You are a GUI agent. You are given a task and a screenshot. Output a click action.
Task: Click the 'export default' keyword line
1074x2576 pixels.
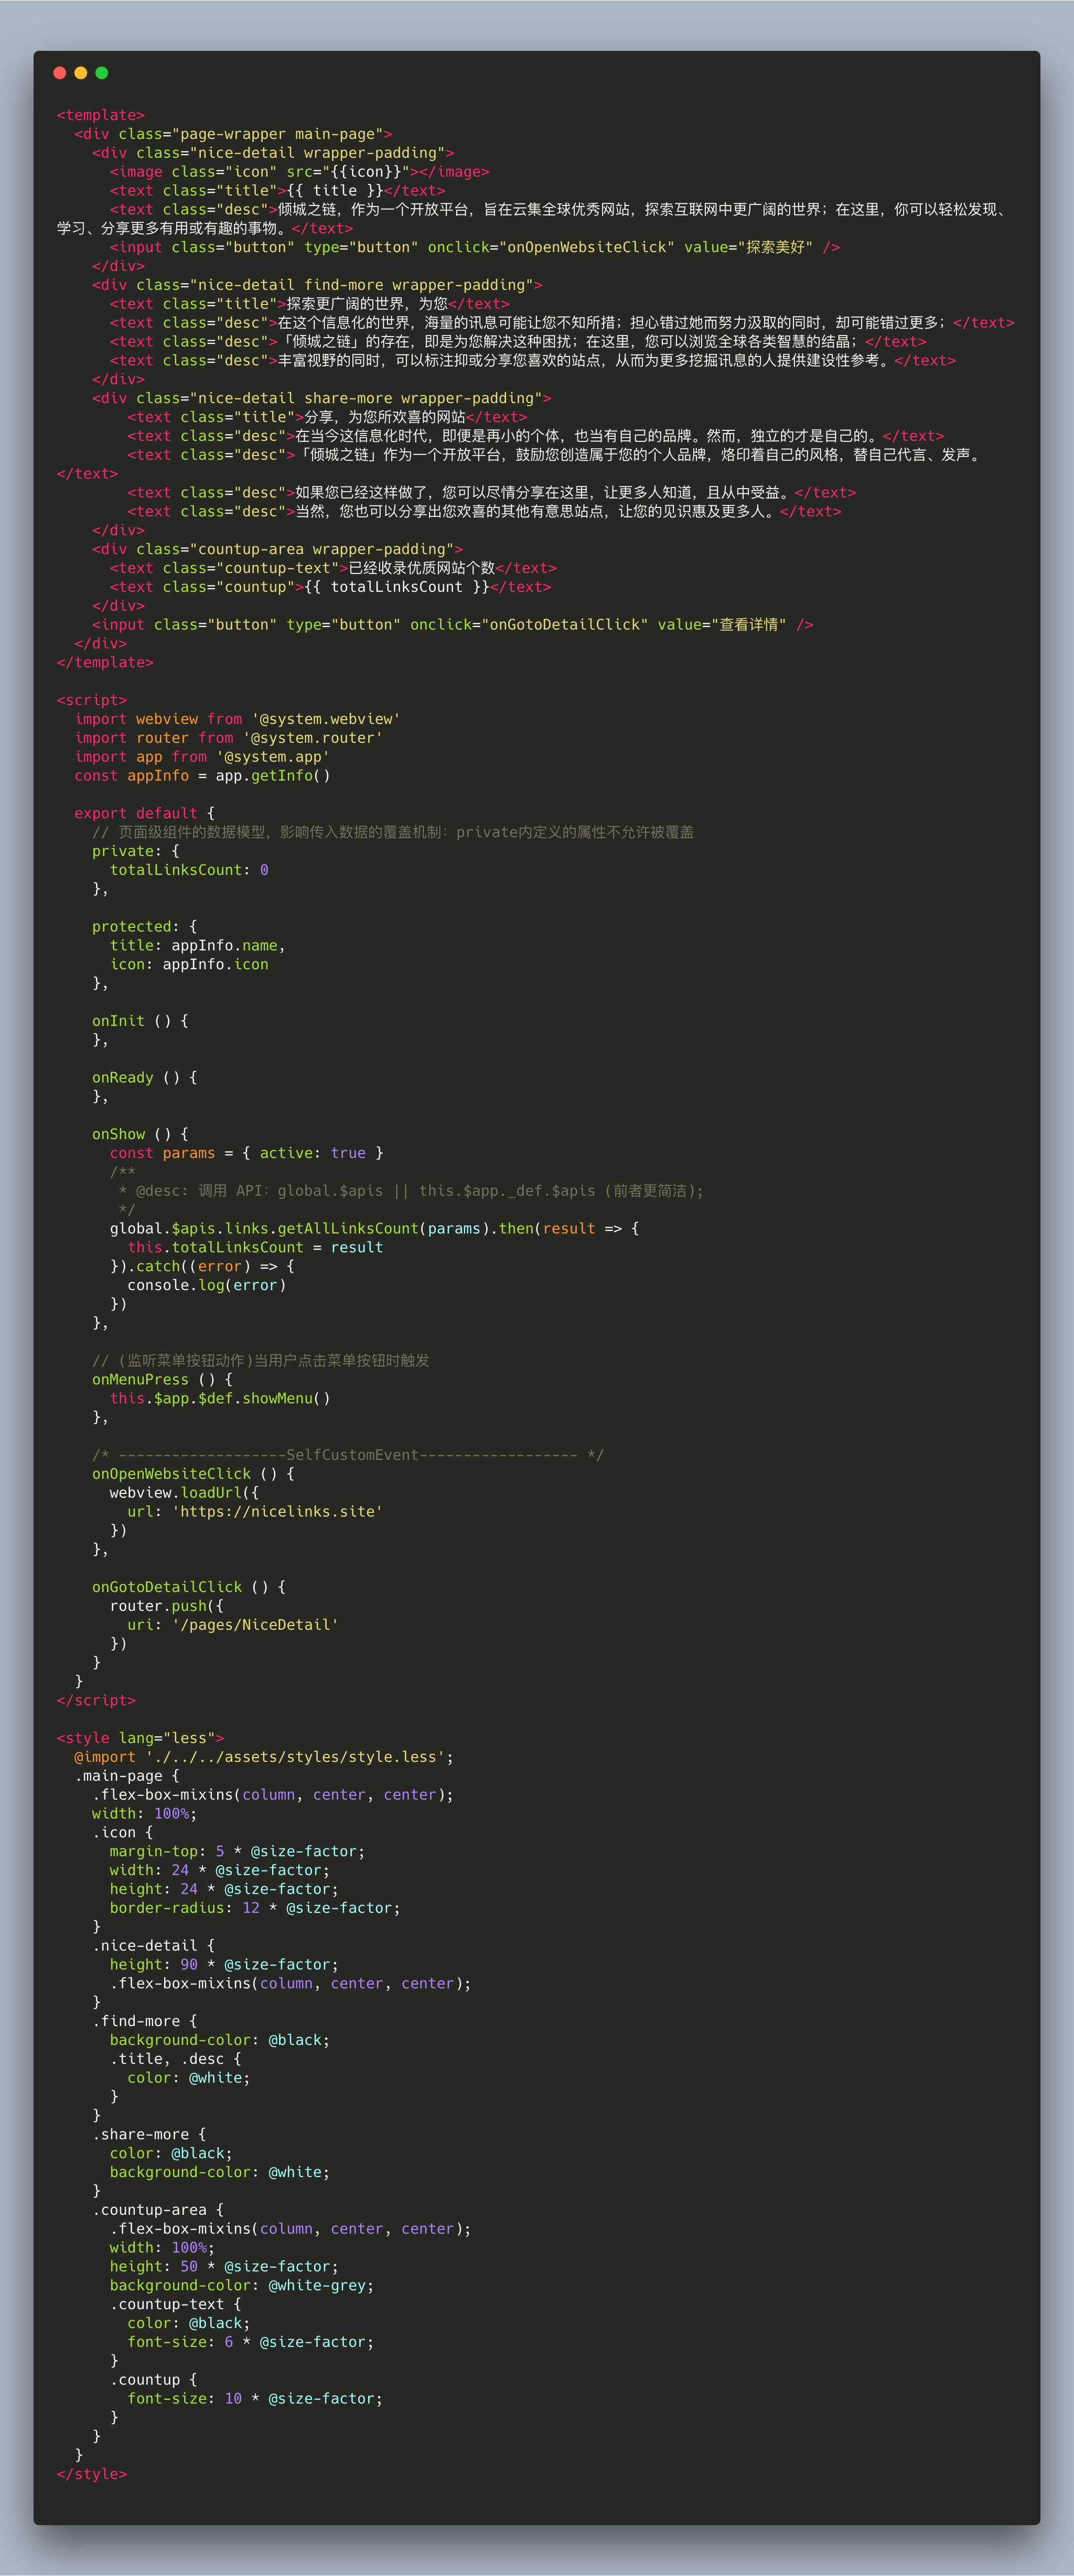[135, 813]
